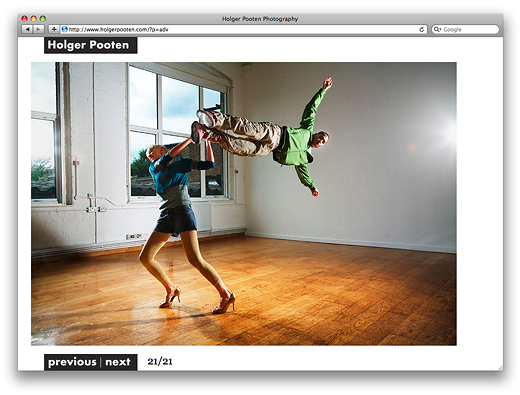Click the airborne man in the green jacket
Viewport: 520px width, 395px height.
(x=263, y=136)
